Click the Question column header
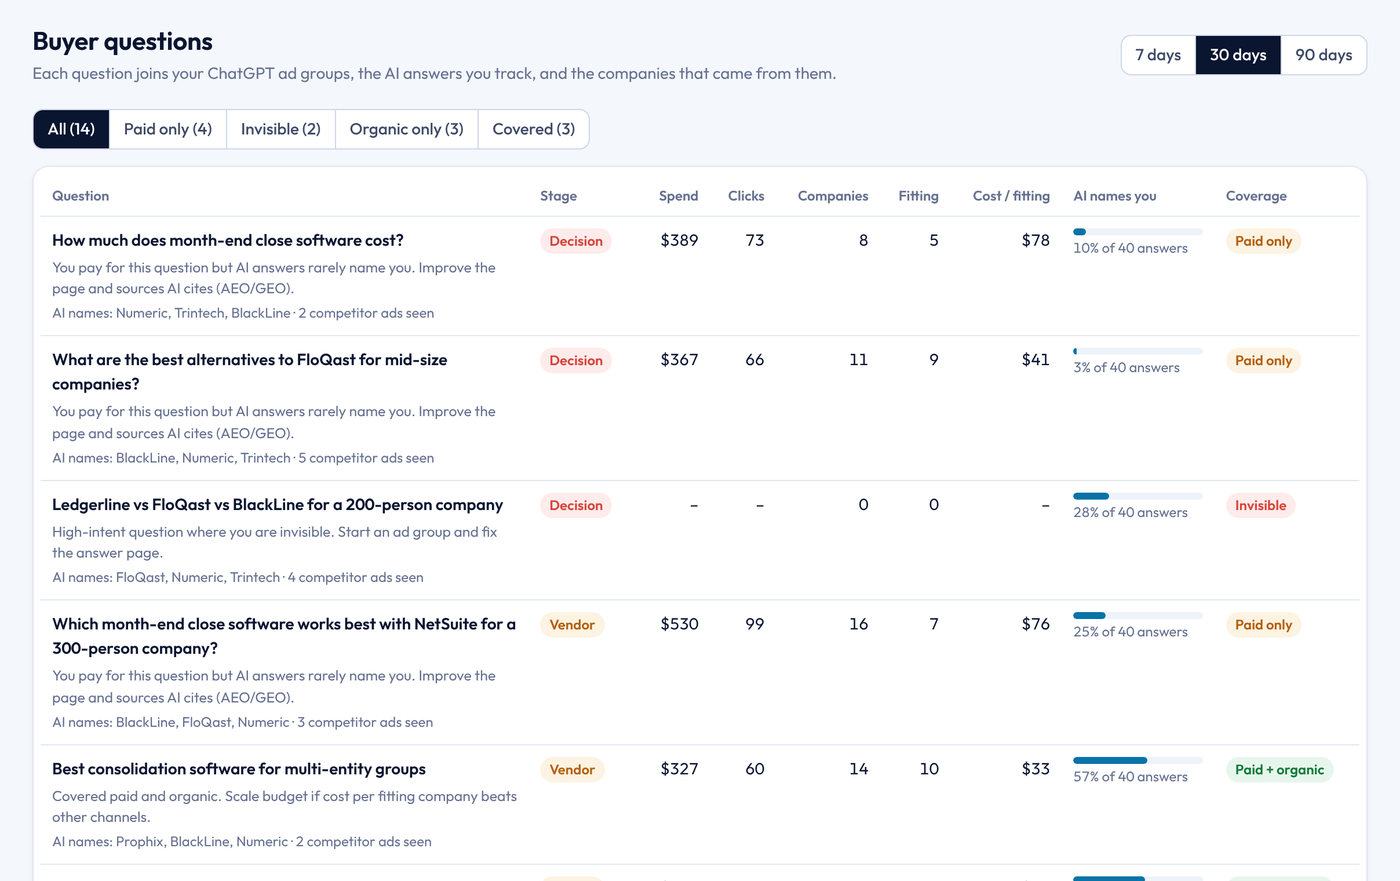This screenshot has width=1400, height=881. 81,196
